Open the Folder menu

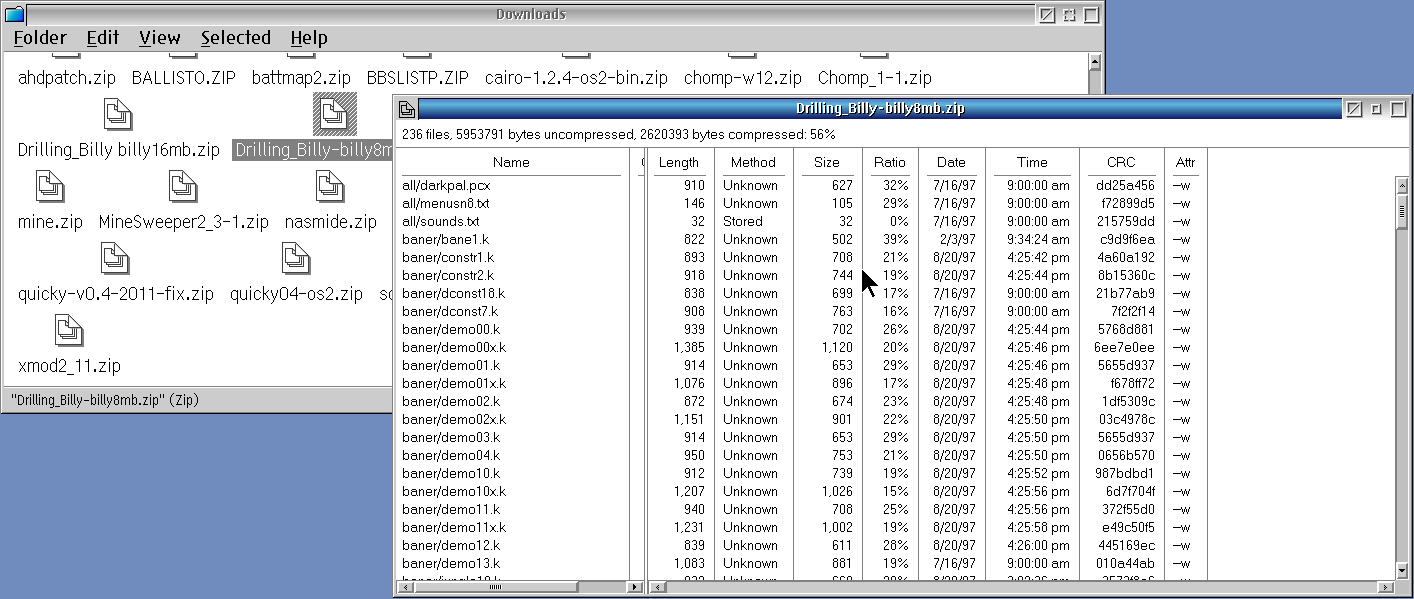click(40, 38)
